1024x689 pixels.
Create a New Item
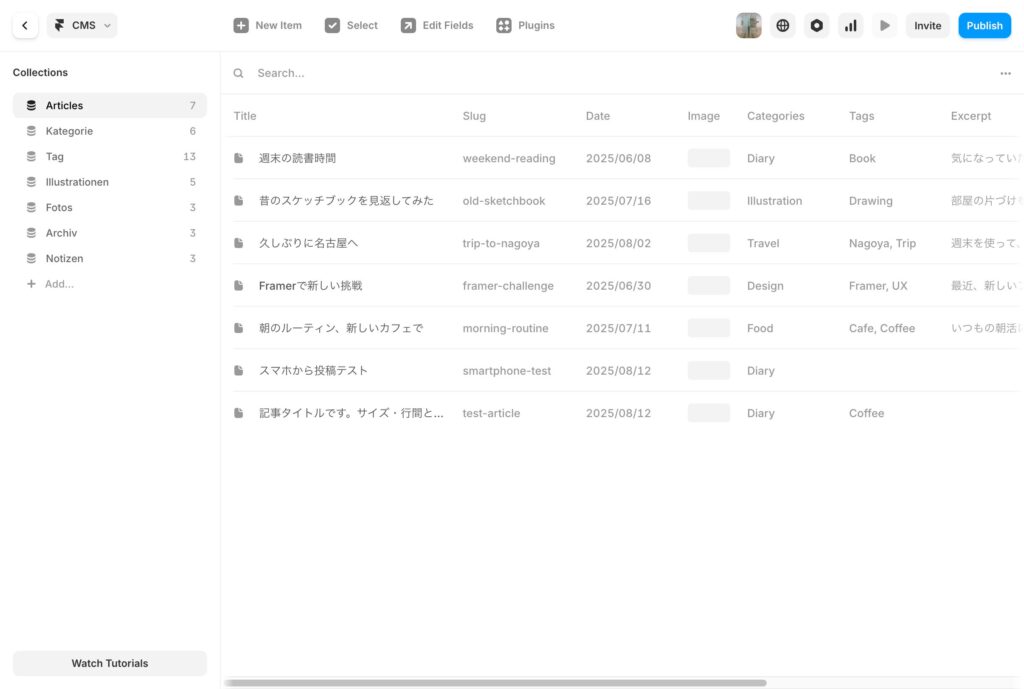click(267, 26)
